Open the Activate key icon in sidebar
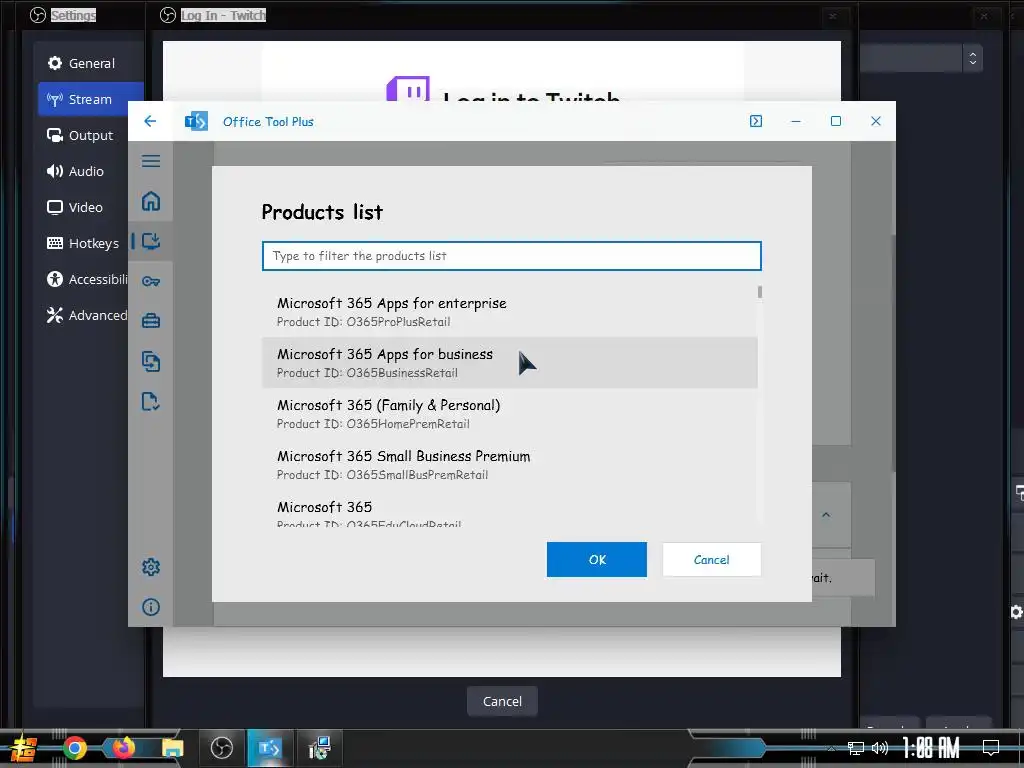This screenshot has width=1024, height=768. (151, 281)
